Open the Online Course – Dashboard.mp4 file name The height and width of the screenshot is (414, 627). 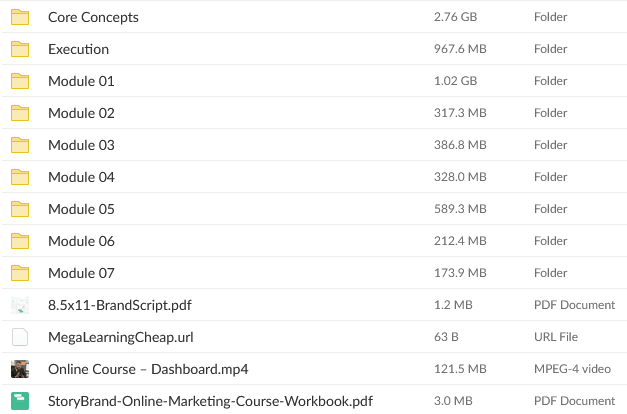click(148, 369)
